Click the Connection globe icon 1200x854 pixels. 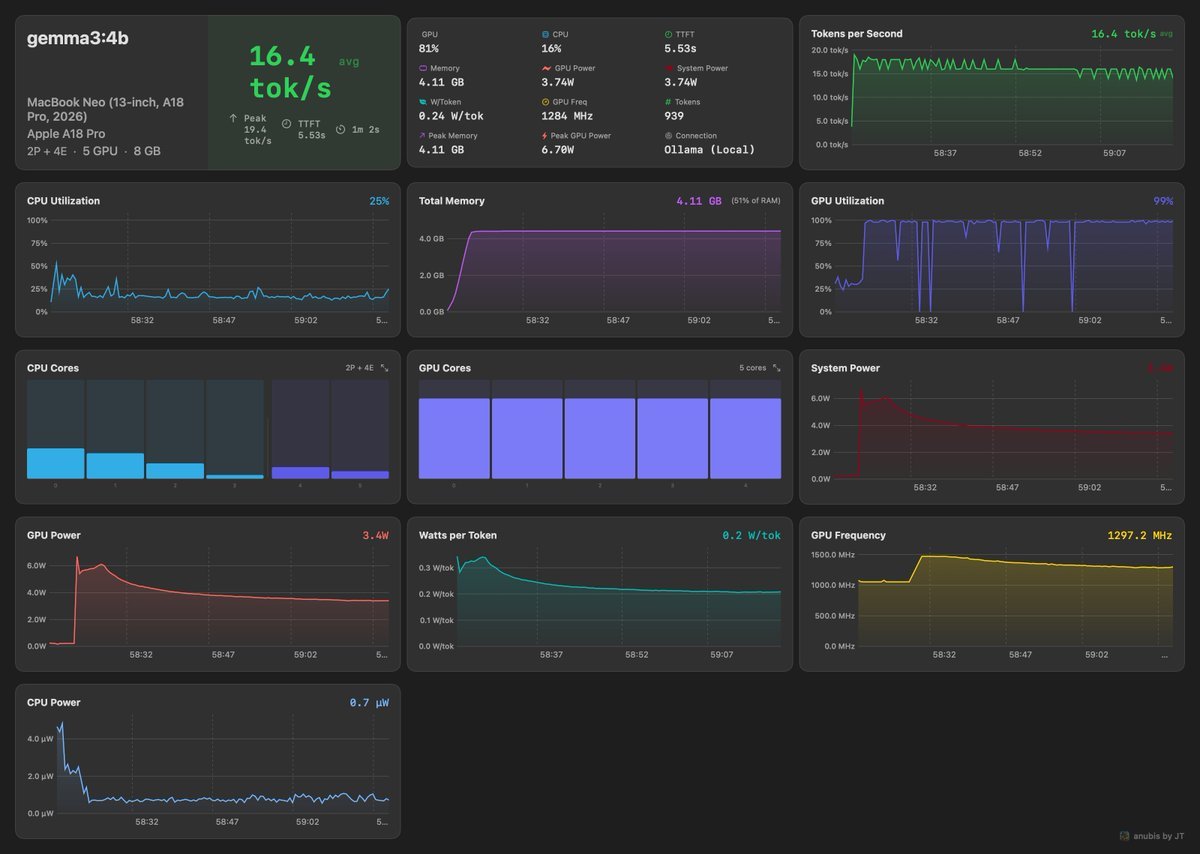tap(668, 136)
